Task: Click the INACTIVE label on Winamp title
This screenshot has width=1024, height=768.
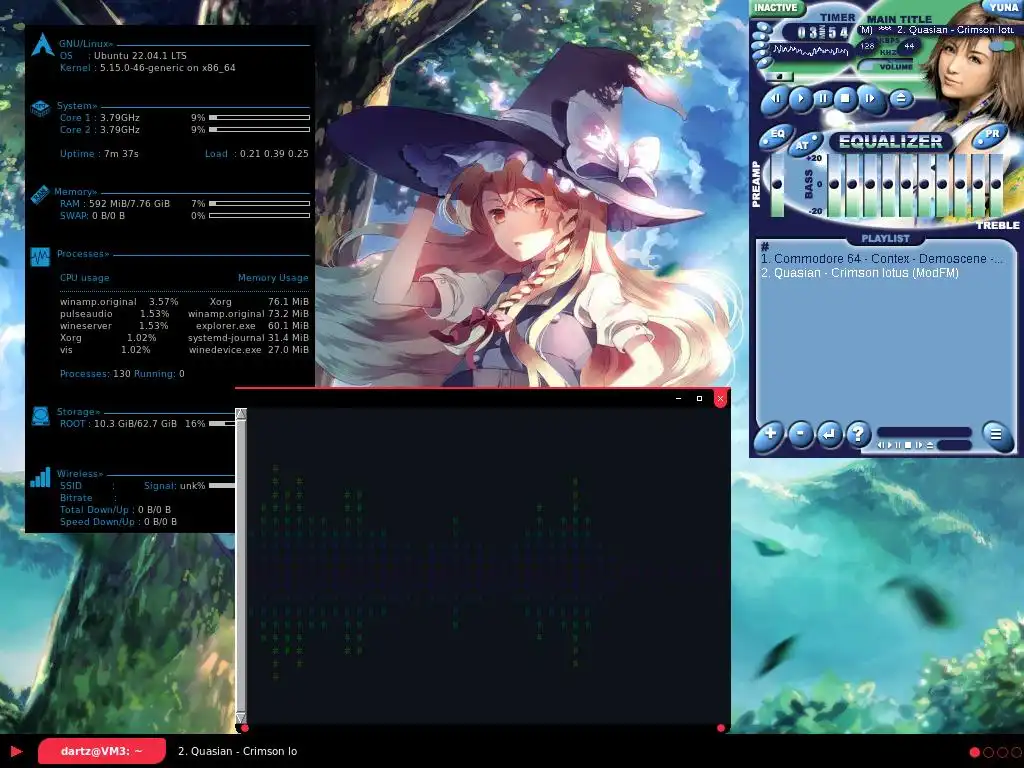Action: point(776,8)
